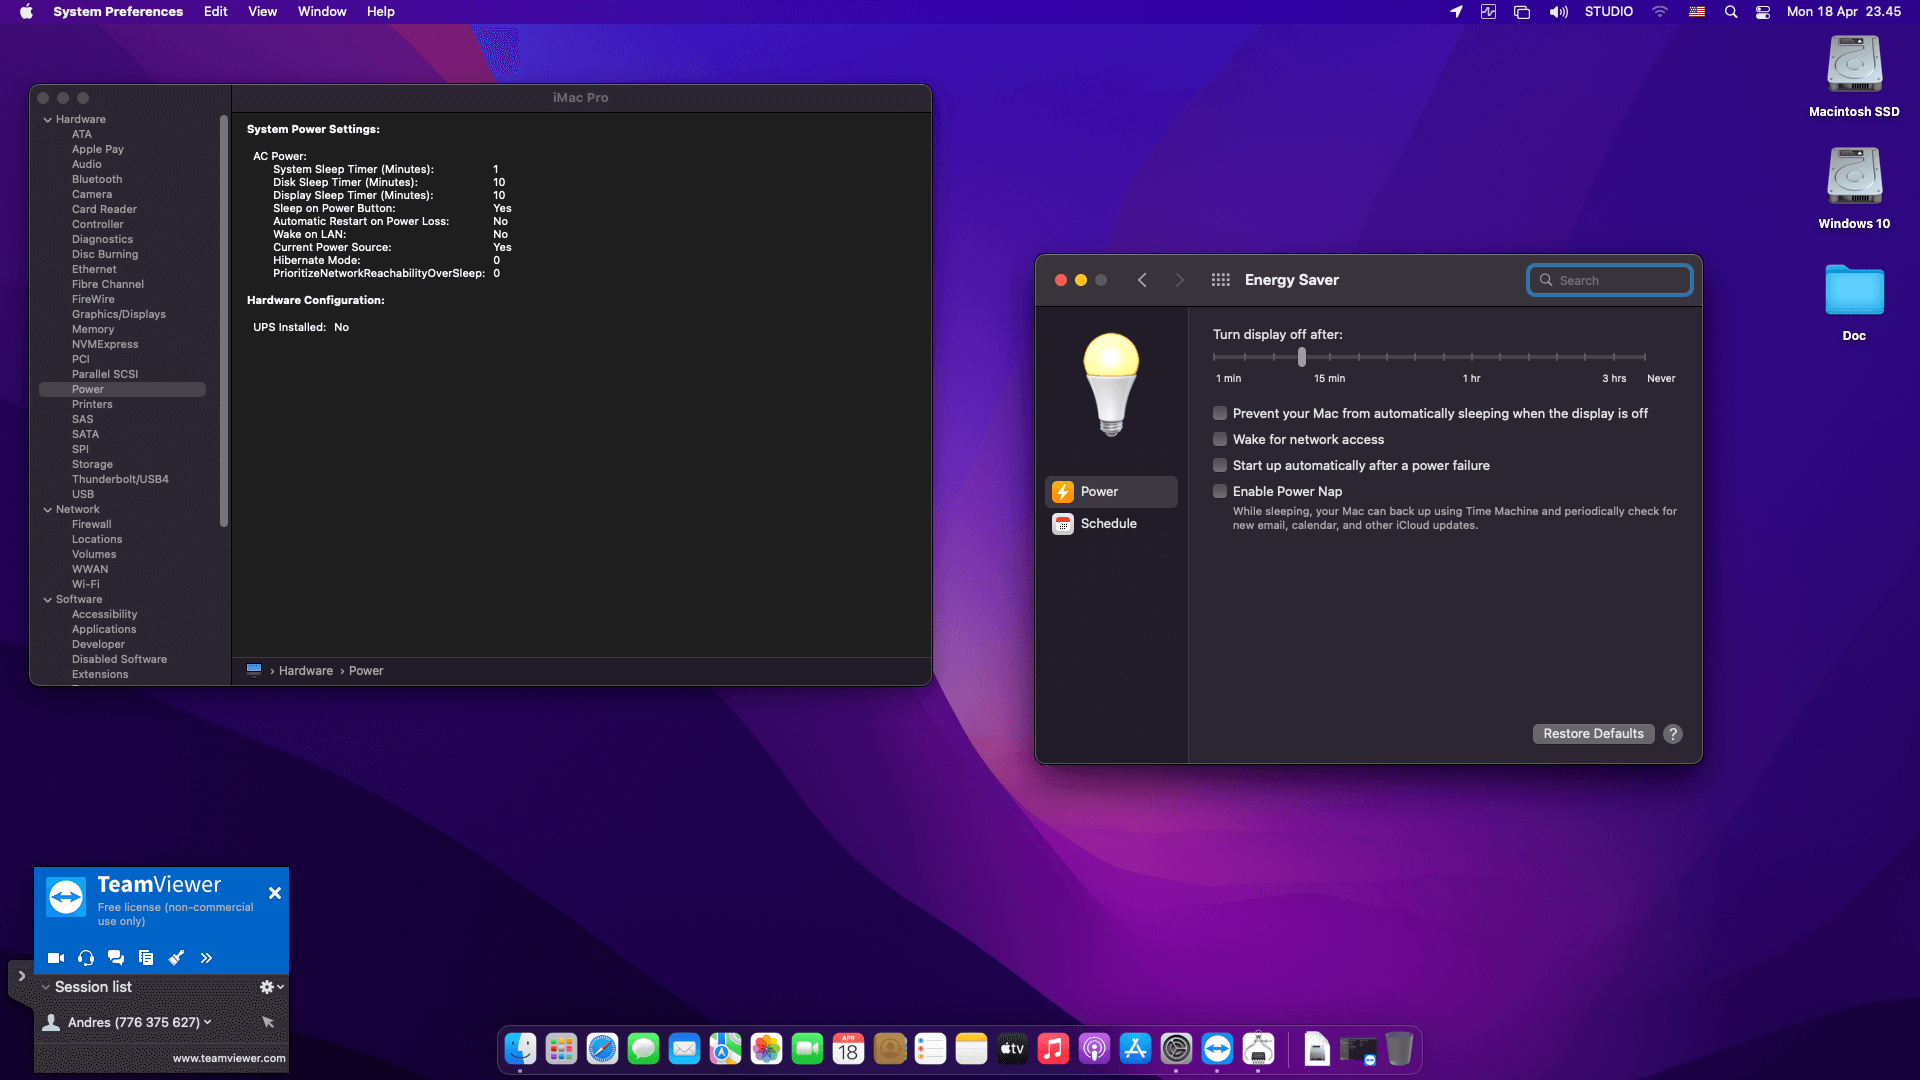Screen dimensions: 1920x1080
Task: Open Apple TV app in Dock
Action: click(x=1012, y=1049)
